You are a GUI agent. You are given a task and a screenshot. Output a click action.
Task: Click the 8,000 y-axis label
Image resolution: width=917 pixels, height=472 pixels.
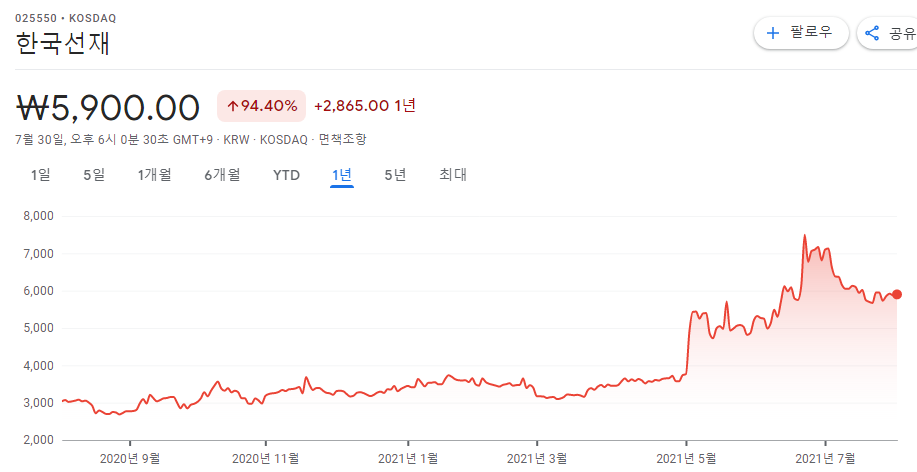coord(39,216)
